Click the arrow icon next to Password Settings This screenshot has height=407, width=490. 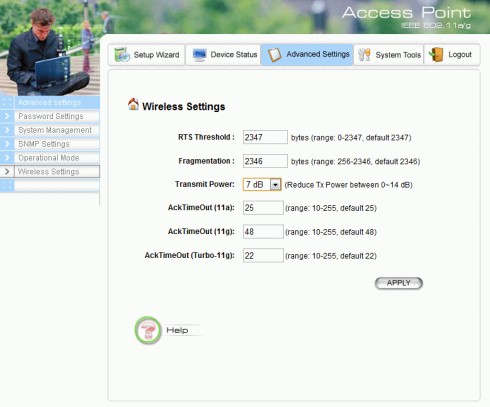[7, 116]
